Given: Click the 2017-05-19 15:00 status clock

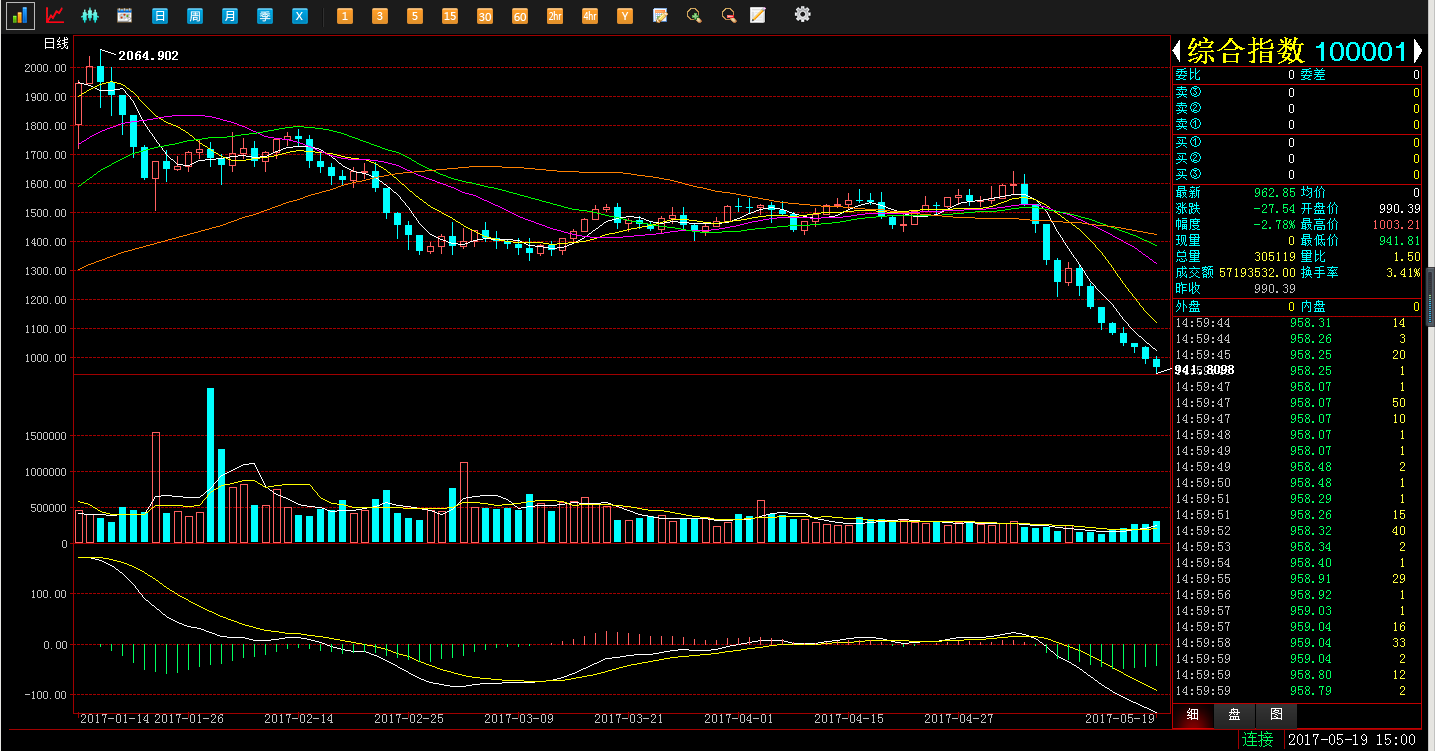Looking at the screenshot, I should (x=1352, y=740).
